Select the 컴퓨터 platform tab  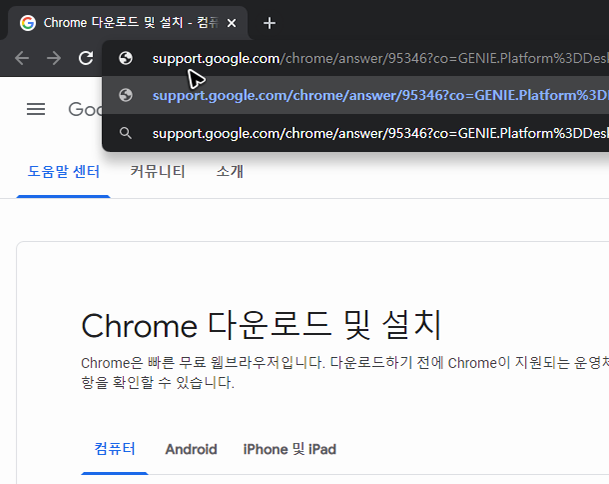pos(115,449)
